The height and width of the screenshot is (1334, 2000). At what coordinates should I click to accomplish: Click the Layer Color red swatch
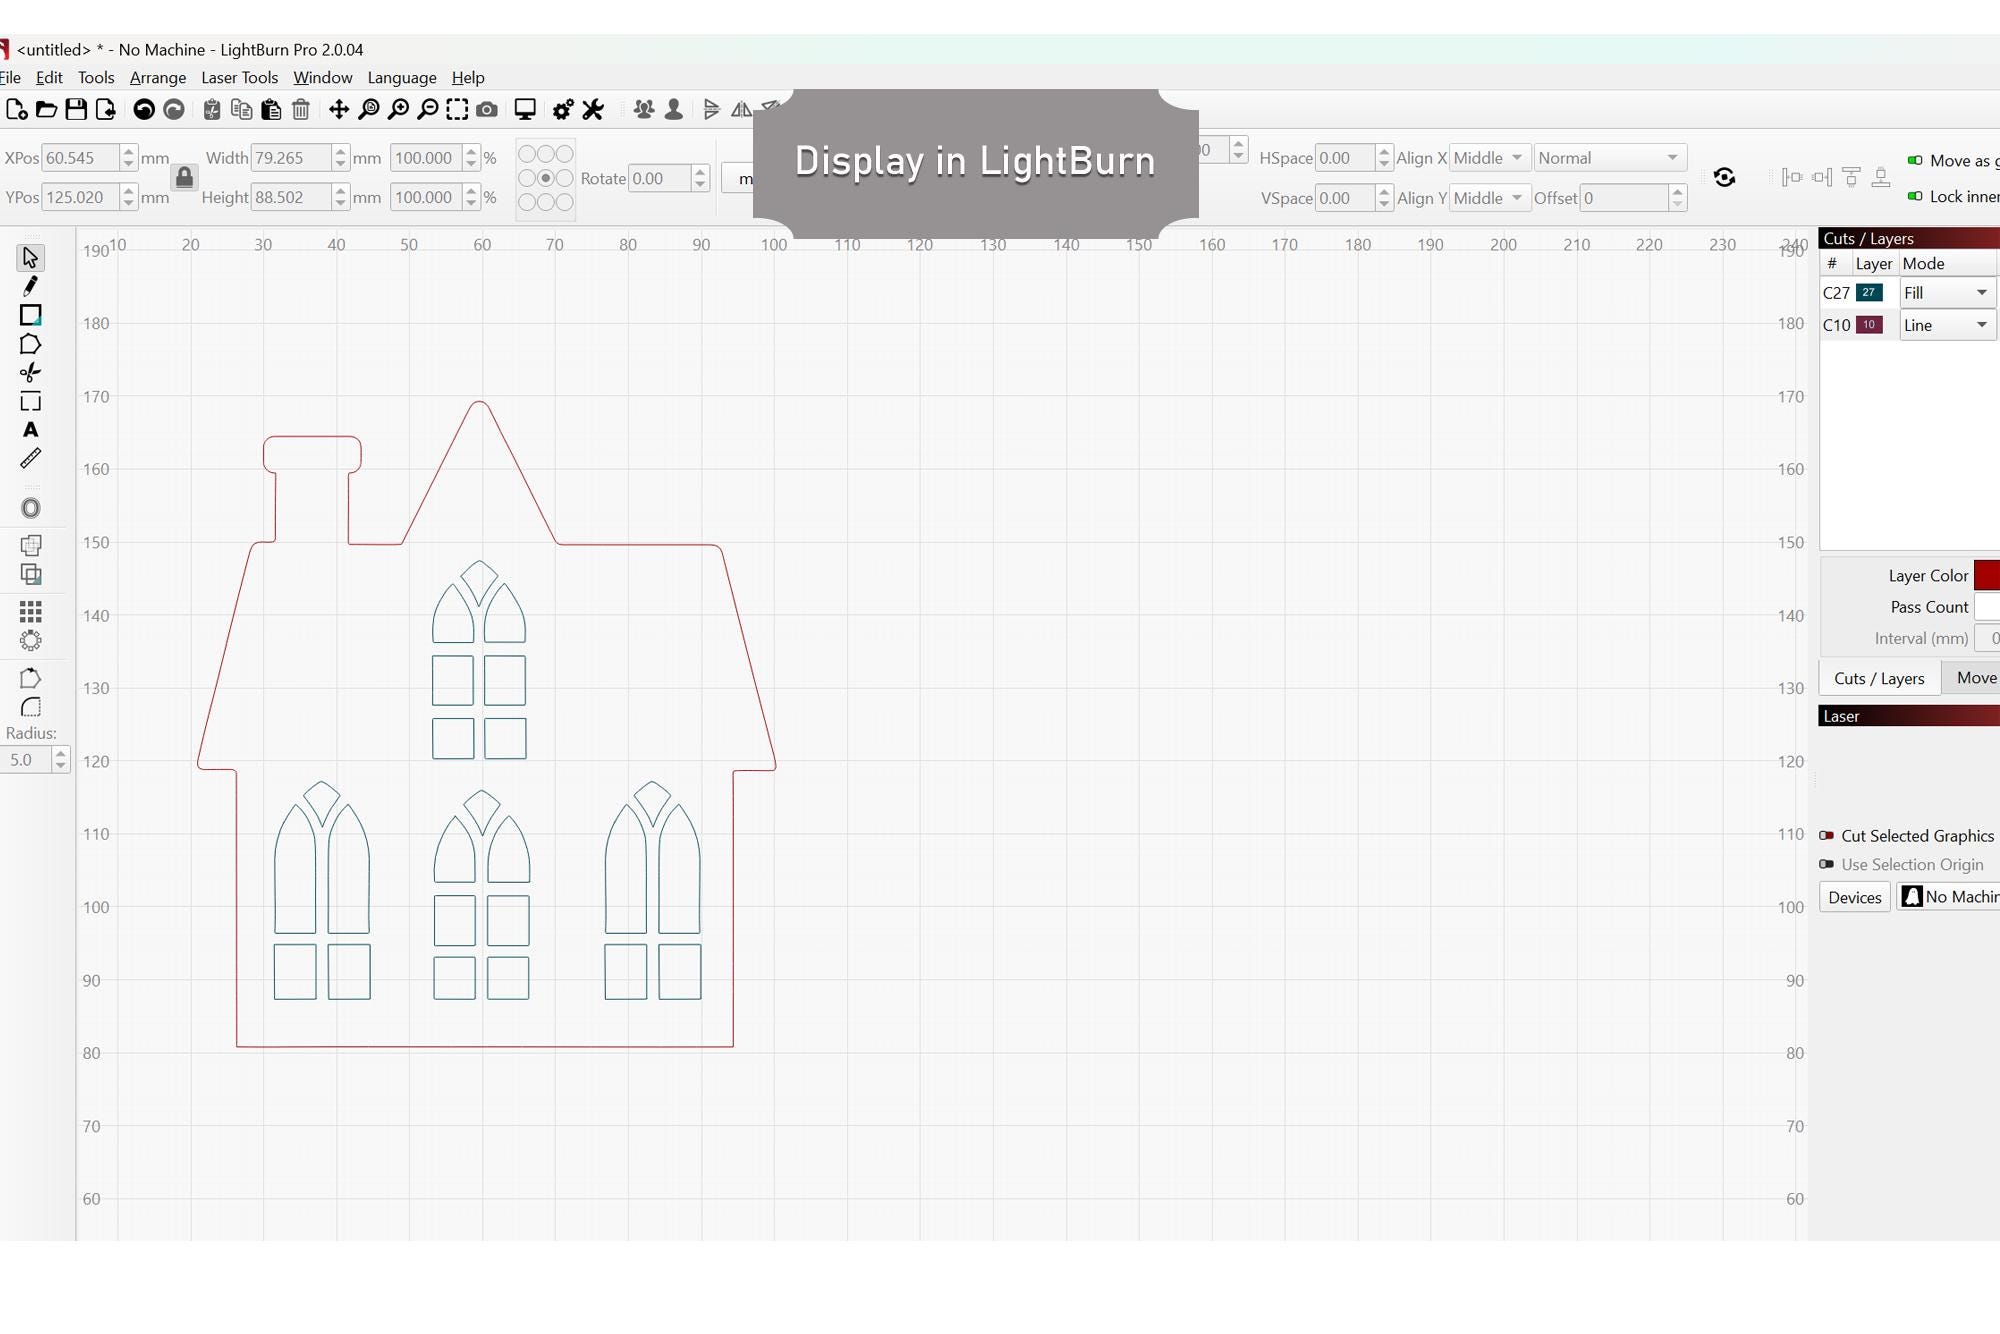(1987, 576)
